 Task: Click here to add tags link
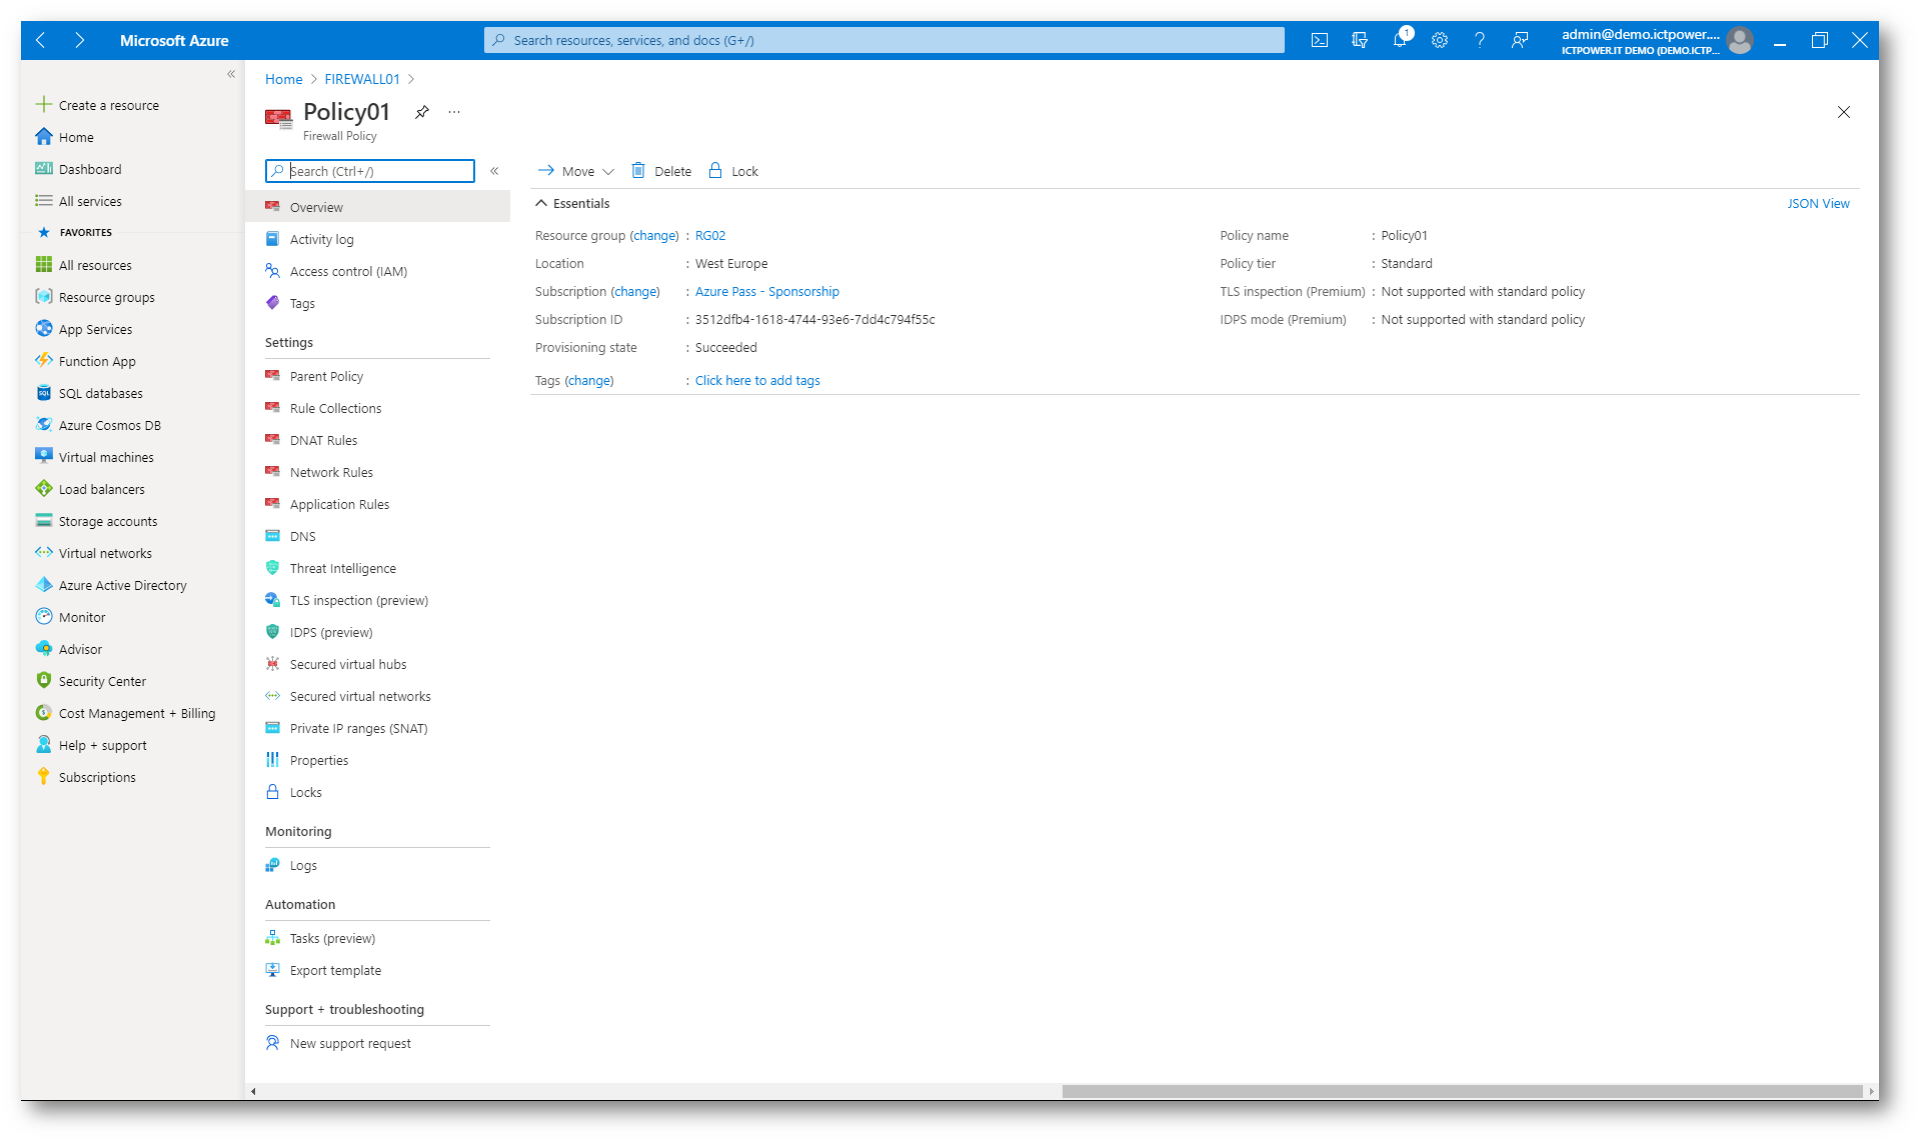click(757, 381)
